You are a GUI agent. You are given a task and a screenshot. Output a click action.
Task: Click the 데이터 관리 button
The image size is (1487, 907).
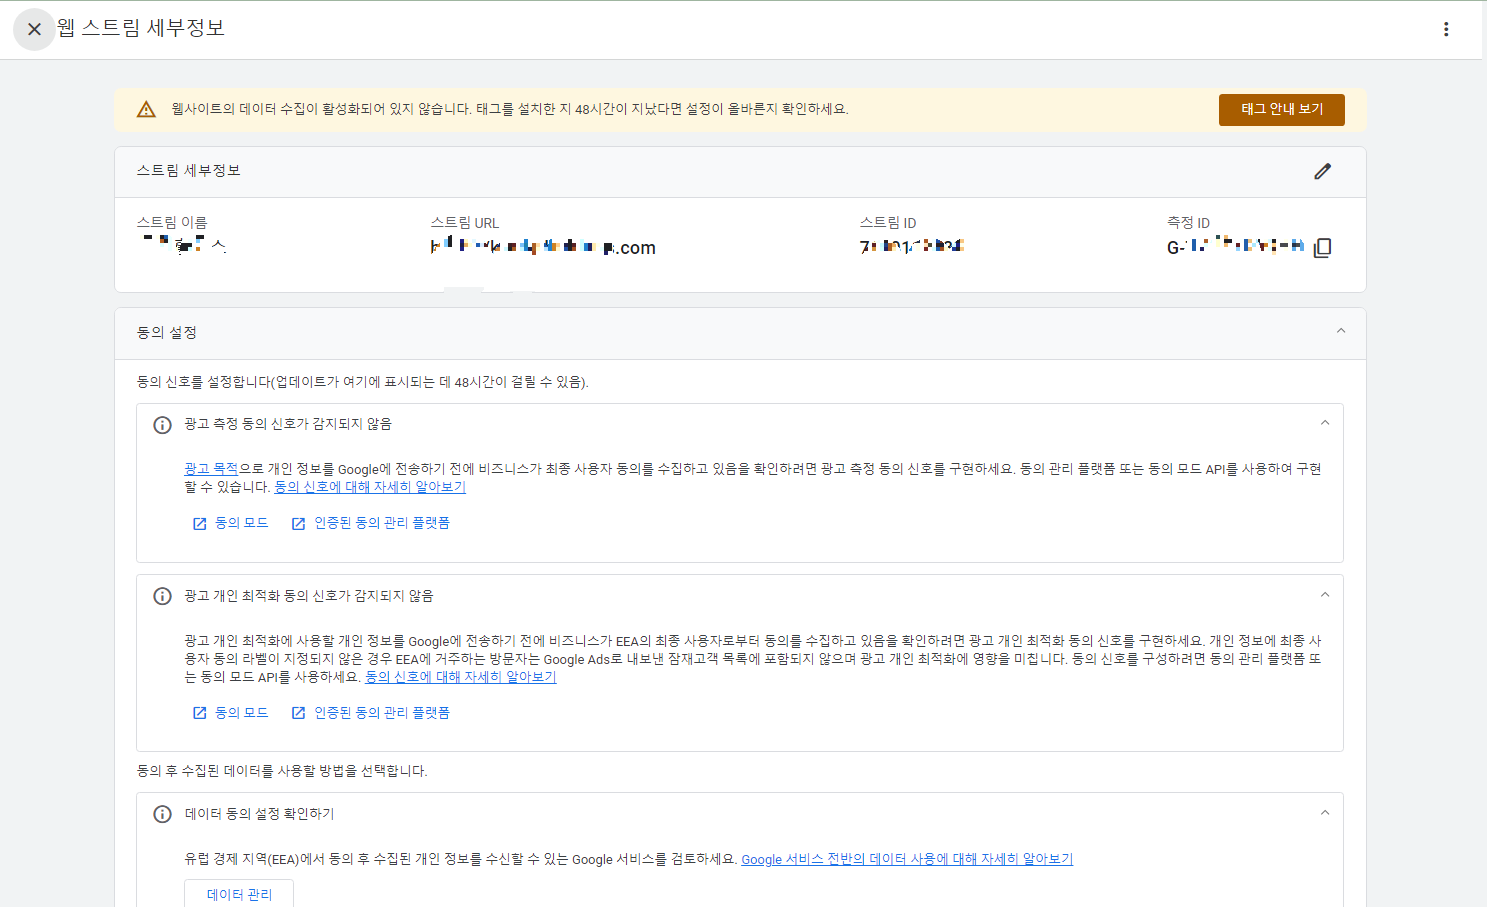pos(239,894)
